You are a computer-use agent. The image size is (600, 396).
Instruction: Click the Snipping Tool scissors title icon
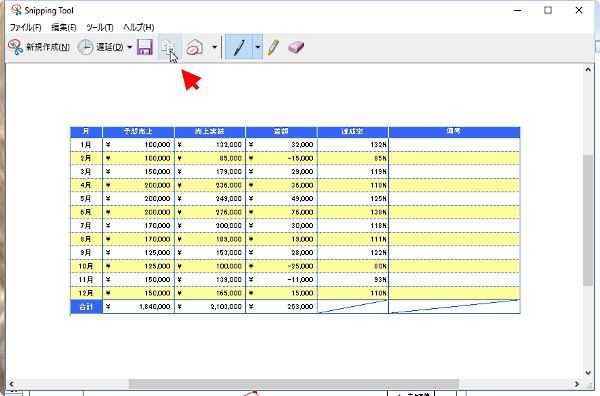(16, 10)
